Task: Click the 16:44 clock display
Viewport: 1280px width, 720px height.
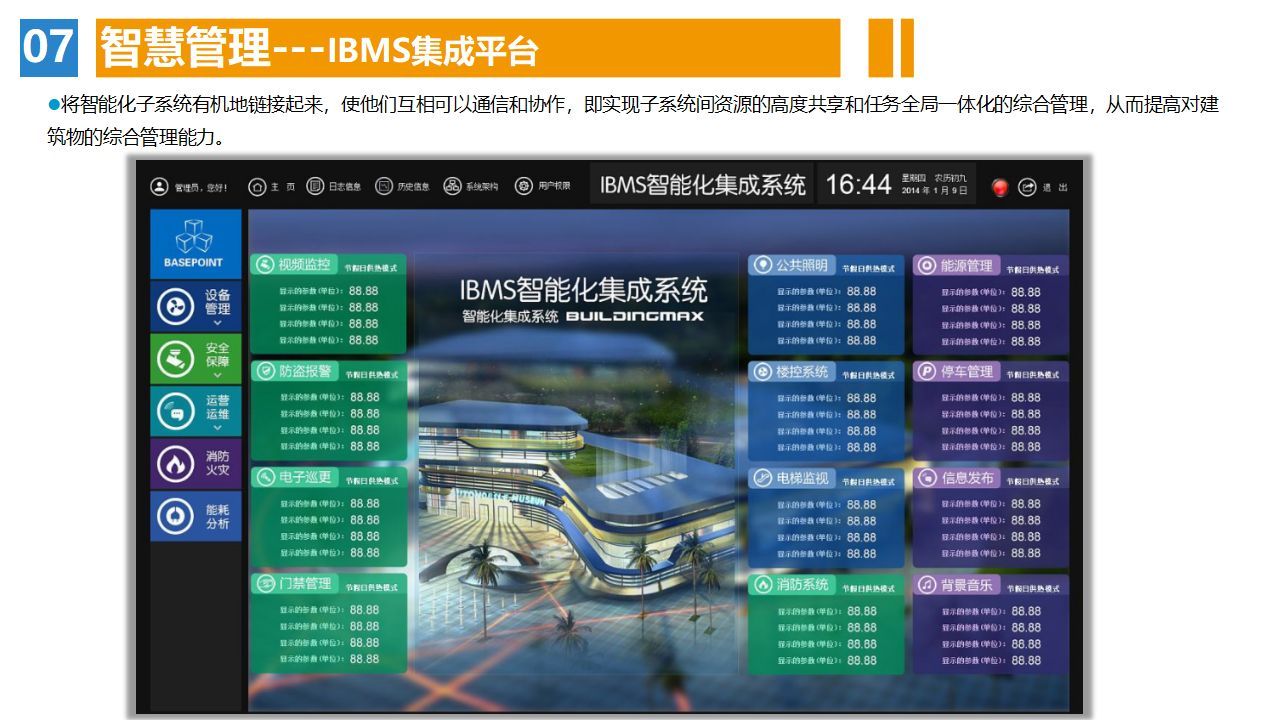Action: pyautogui.click(x=858, y=185)
